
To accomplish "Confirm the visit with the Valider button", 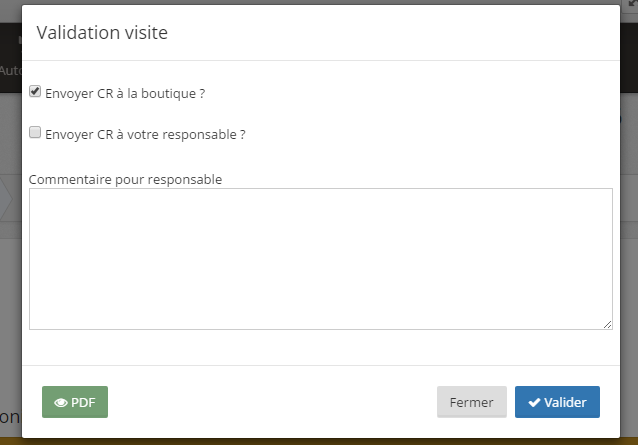I will 557,402.
